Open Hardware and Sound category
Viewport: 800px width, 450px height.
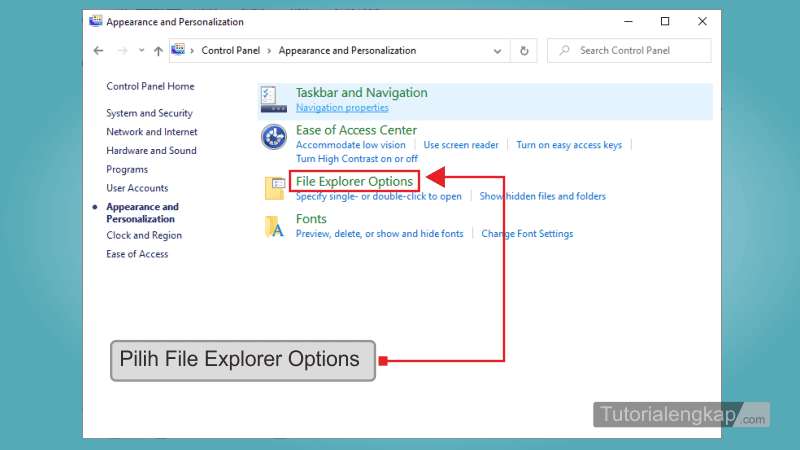(151, 151)
